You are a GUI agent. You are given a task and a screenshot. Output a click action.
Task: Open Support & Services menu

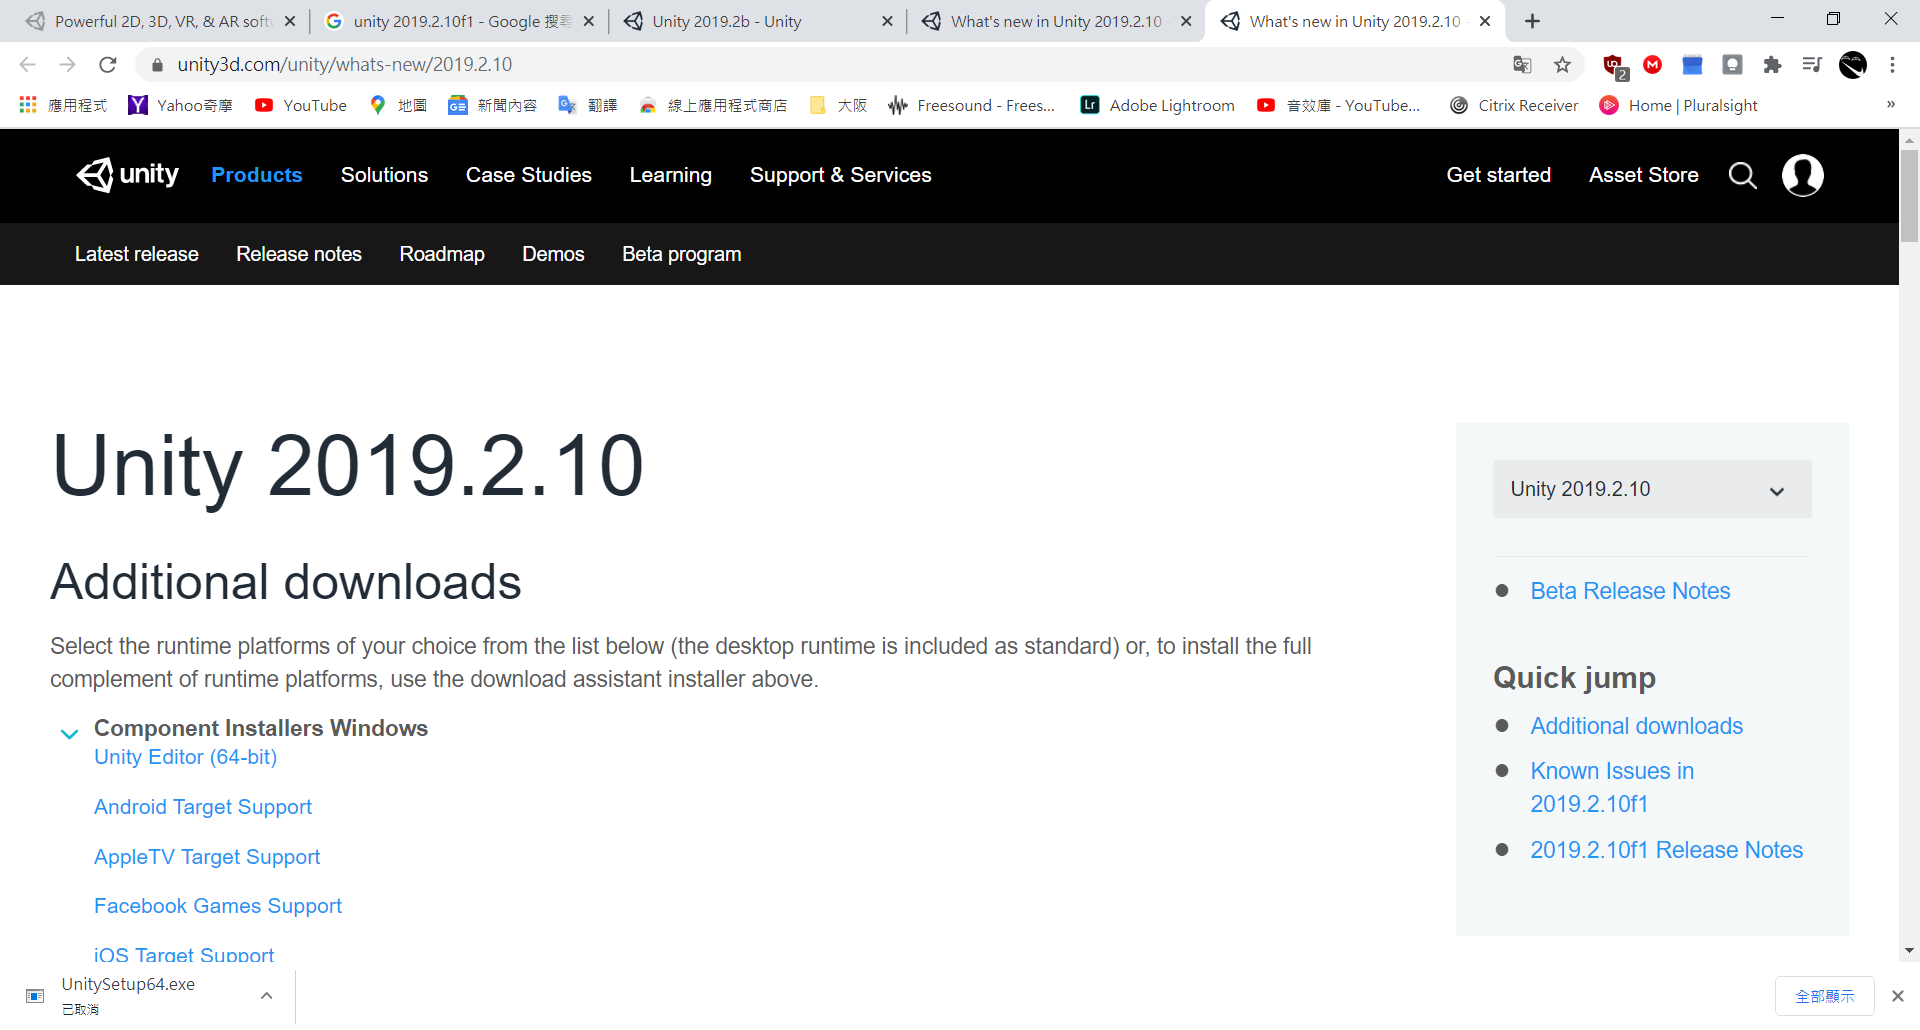[840, 175]
